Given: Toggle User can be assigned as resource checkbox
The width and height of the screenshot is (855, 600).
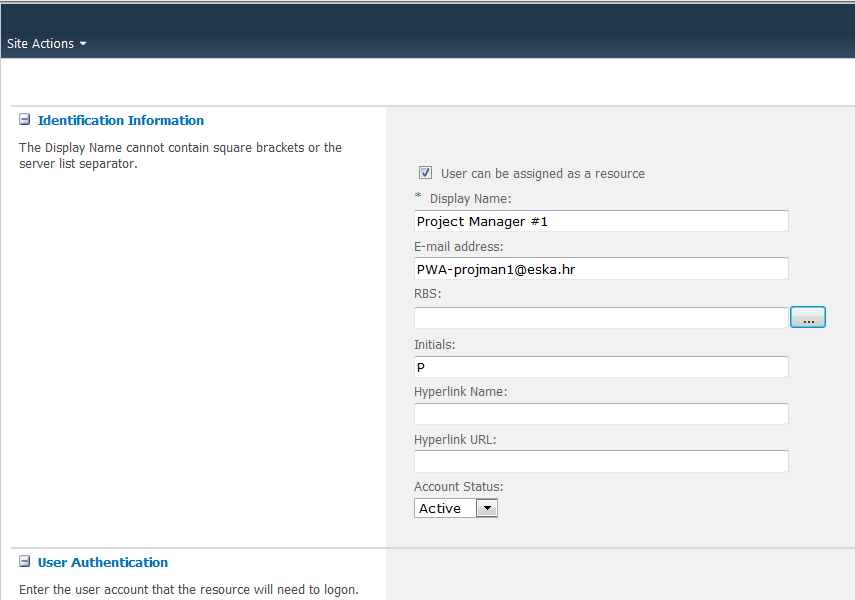Looking at the screenshot, I should [x=426, y=173].
